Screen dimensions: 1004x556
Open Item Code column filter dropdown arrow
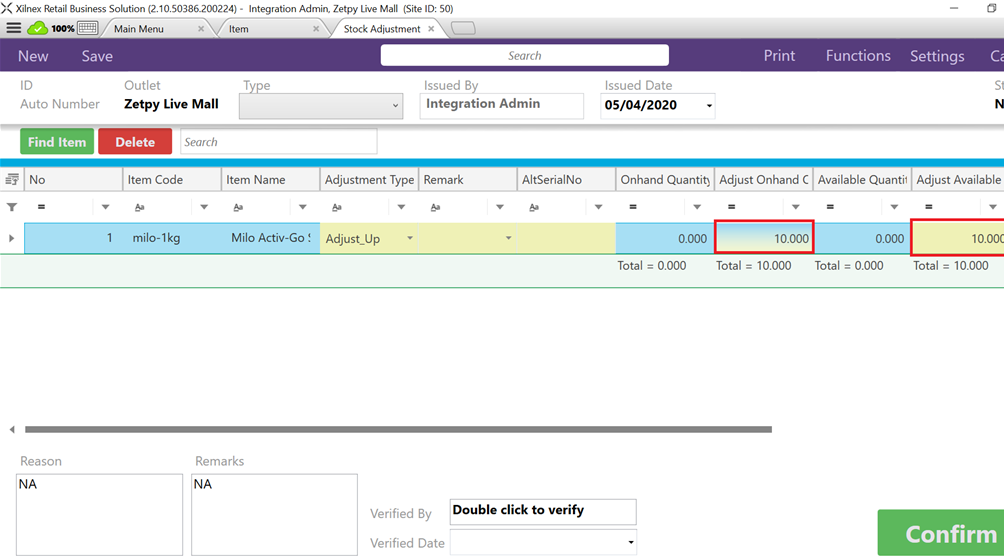(204, 207)
